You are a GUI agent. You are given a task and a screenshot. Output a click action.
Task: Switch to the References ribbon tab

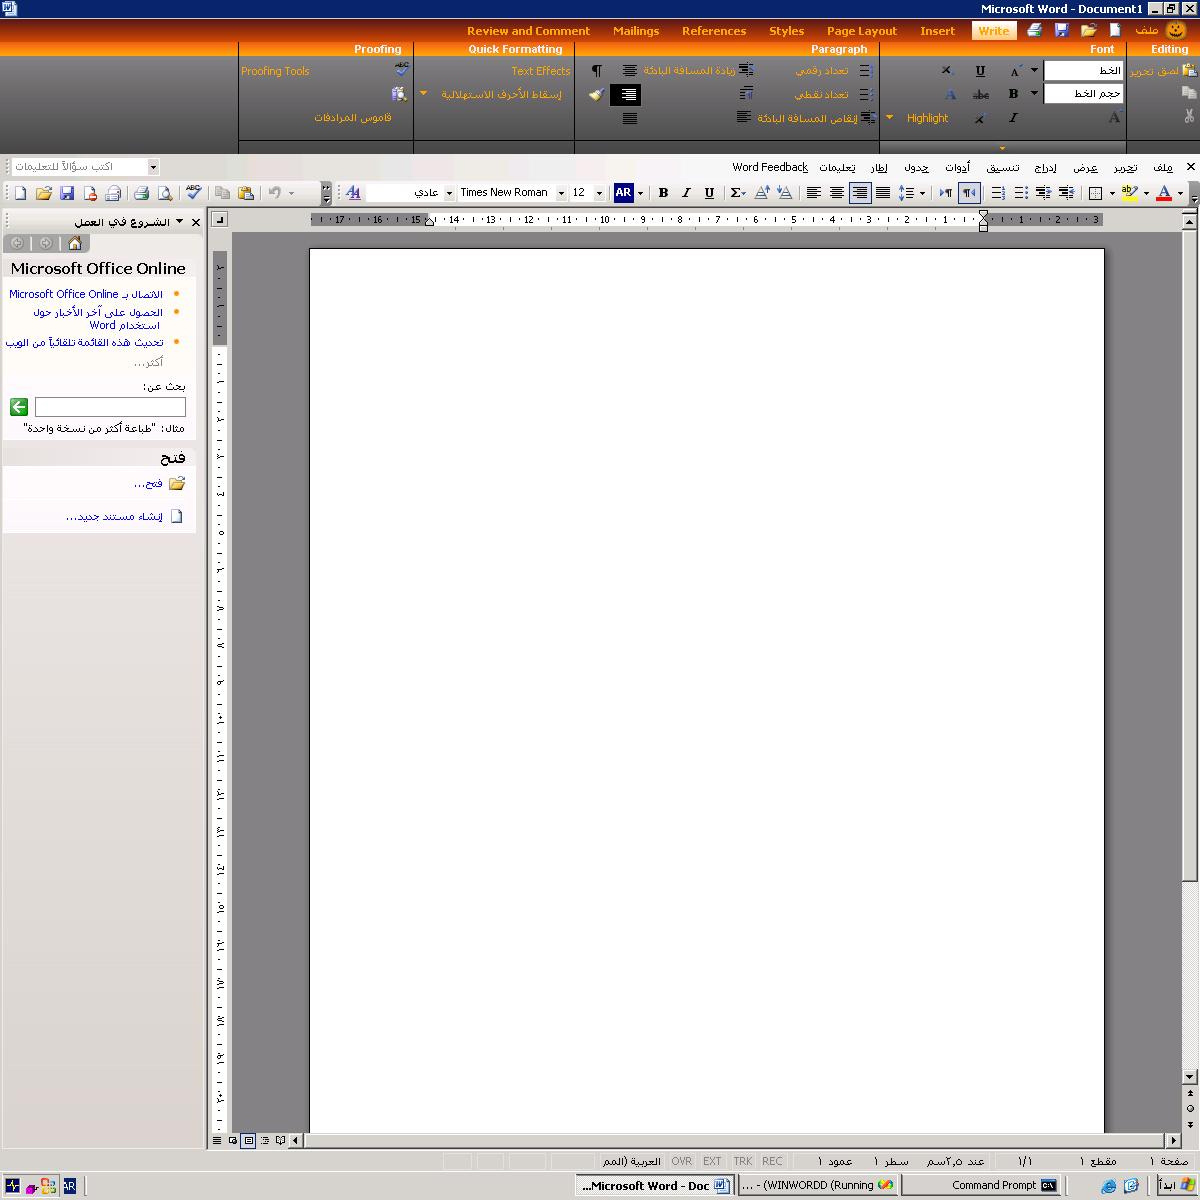pyautogui.click(x=714, y=31)
